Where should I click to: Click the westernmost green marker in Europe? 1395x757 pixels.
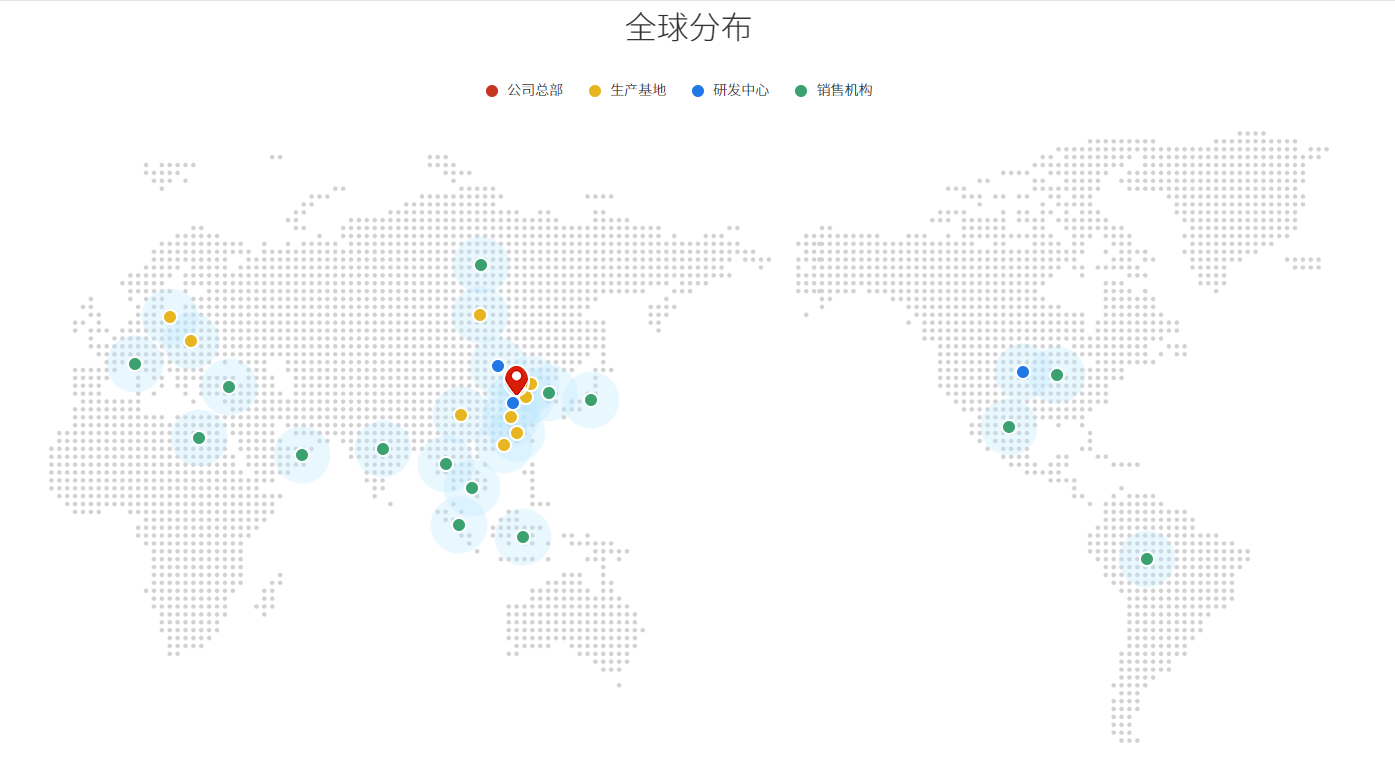(135, 364)
